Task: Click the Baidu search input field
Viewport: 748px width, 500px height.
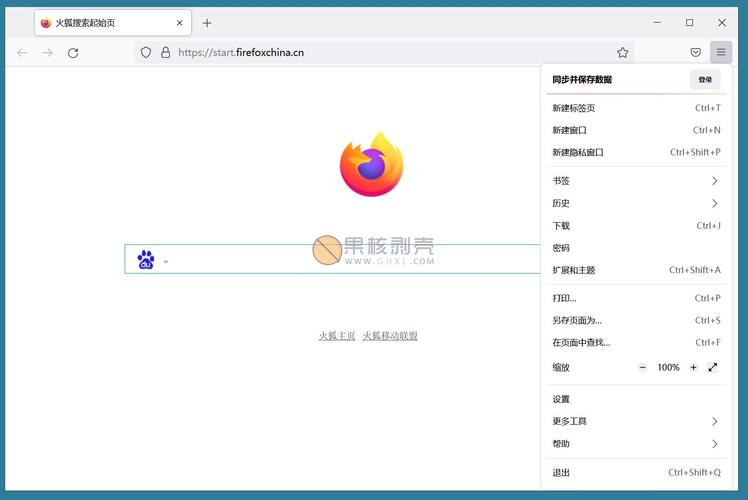Action: (x=350, y=260)
